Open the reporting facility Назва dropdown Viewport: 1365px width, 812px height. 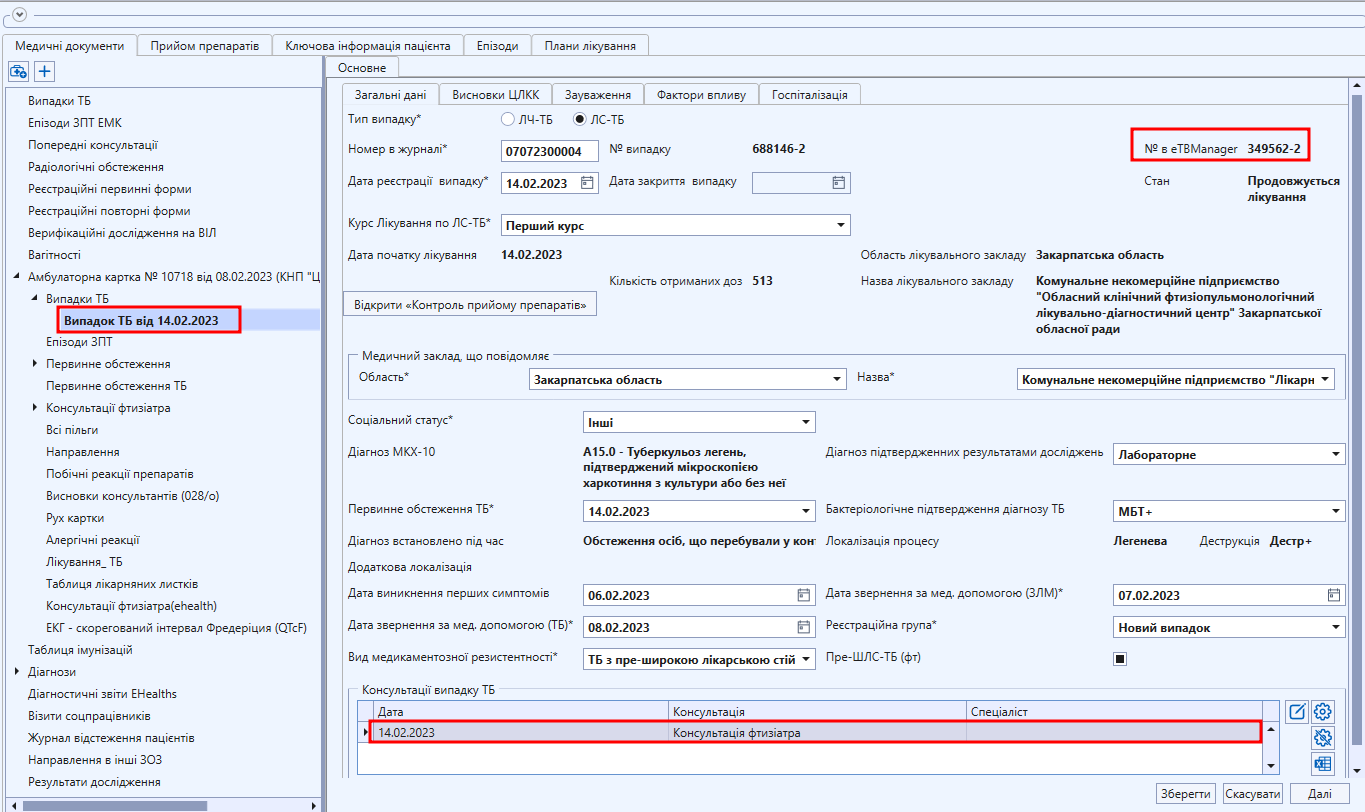[x=1325, y=380]
